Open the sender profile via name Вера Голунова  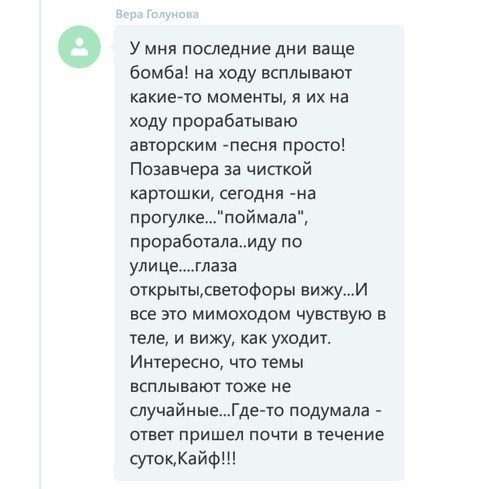(157, 14)
